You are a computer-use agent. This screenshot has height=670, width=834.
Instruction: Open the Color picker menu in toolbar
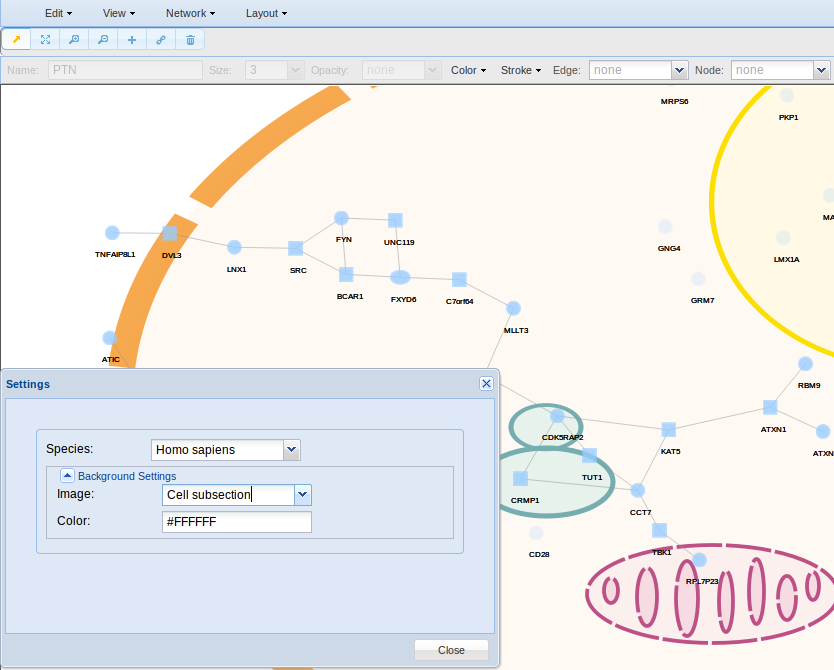[468, 70]
